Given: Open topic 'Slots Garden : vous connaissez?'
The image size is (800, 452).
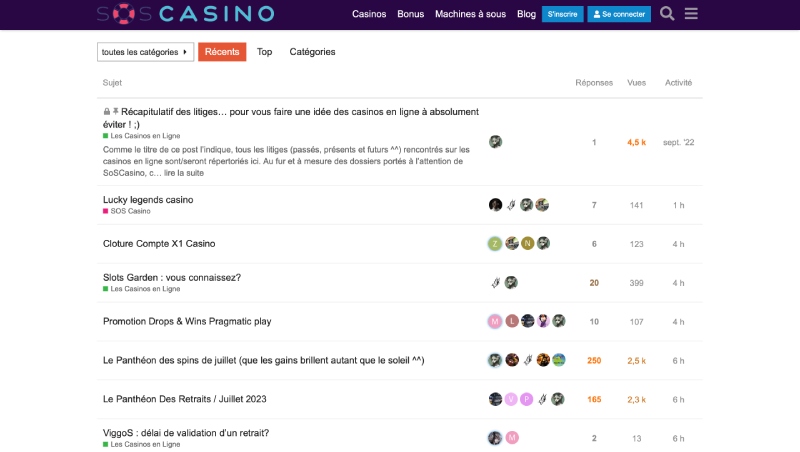Looking at the screenshot, I should (x=171, y=278).
